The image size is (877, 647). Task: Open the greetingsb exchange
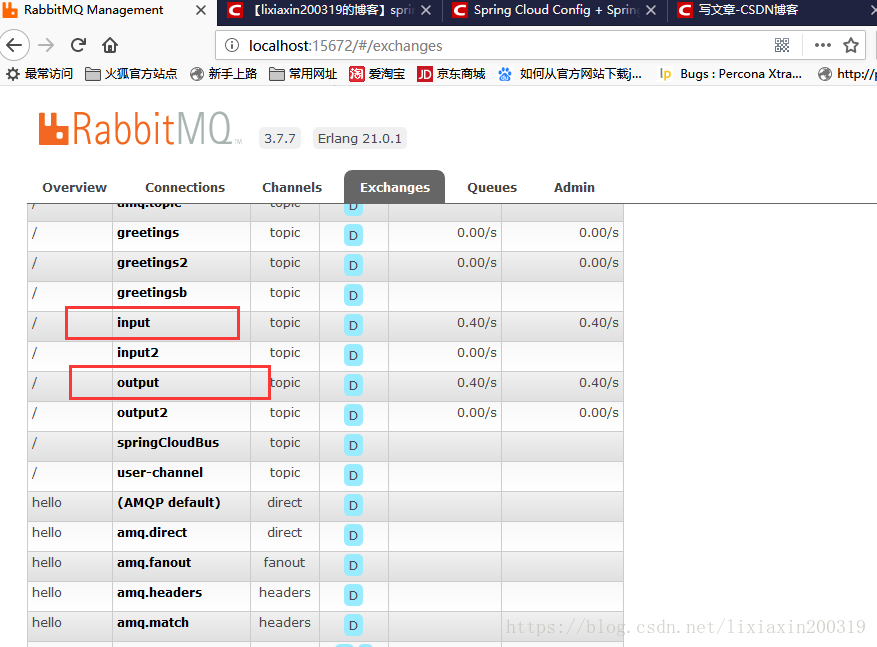click(152, 292)
